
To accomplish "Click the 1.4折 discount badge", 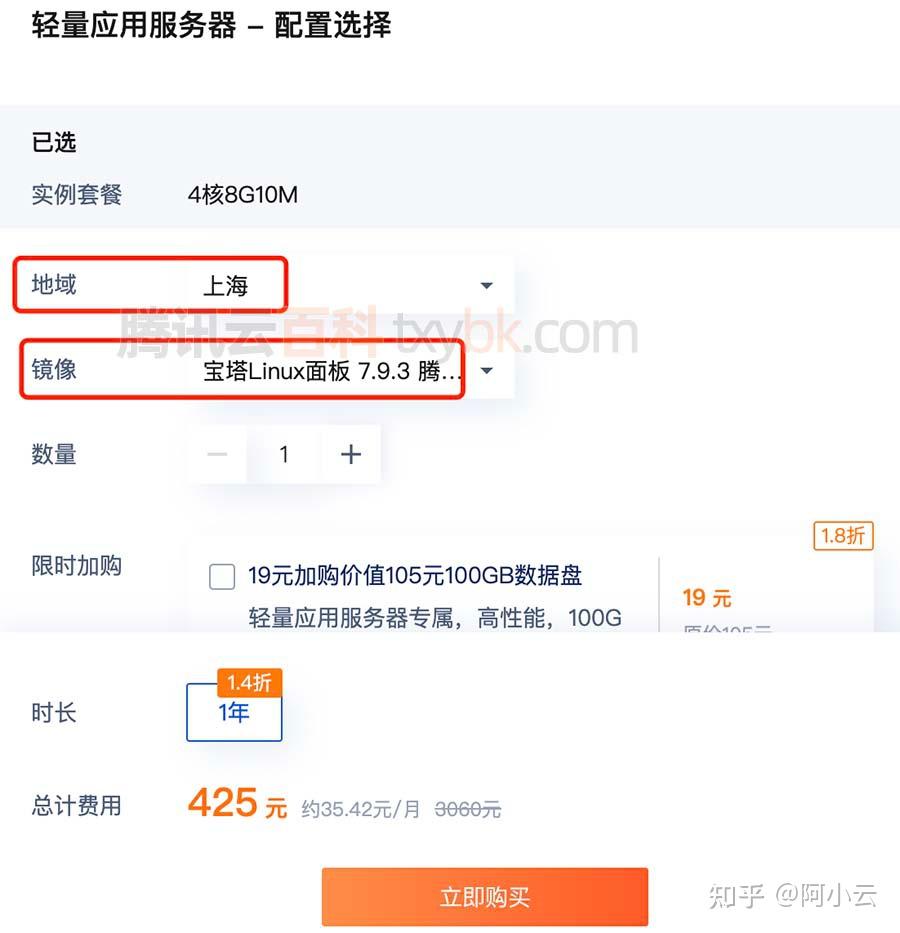I will coord(249,683).
